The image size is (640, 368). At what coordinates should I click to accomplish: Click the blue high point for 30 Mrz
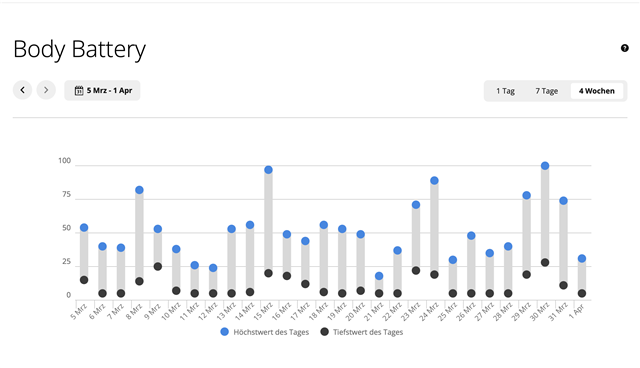click(545, 166)
